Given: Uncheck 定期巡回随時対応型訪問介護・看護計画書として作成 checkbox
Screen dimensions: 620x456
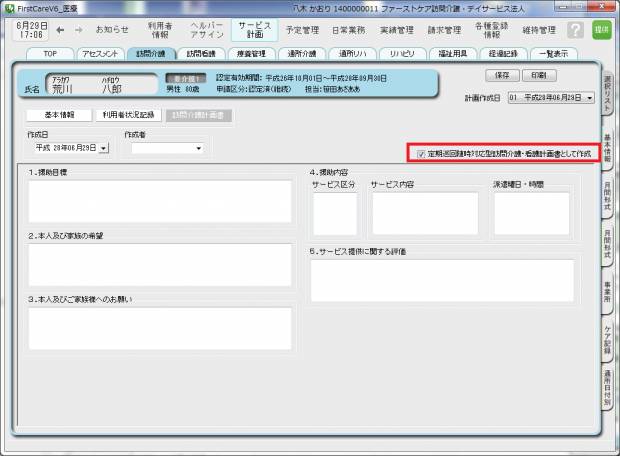Looking at the screenshot, I should 421,154.
